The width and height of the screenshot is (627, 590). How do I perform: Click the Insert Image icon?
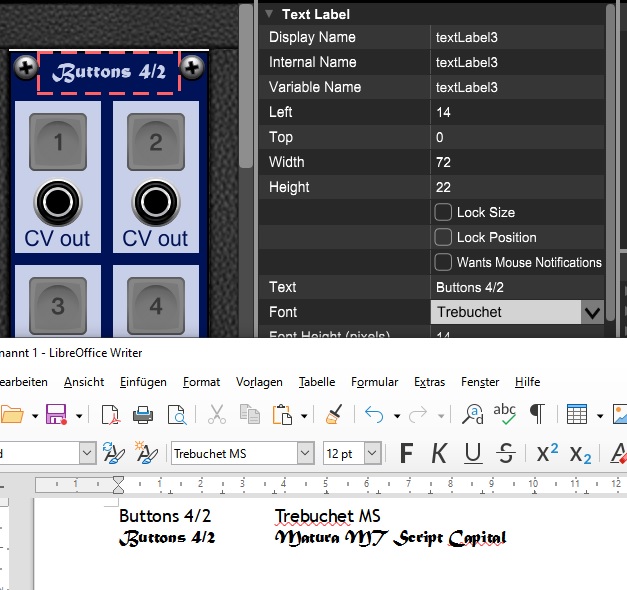[620, 414]
